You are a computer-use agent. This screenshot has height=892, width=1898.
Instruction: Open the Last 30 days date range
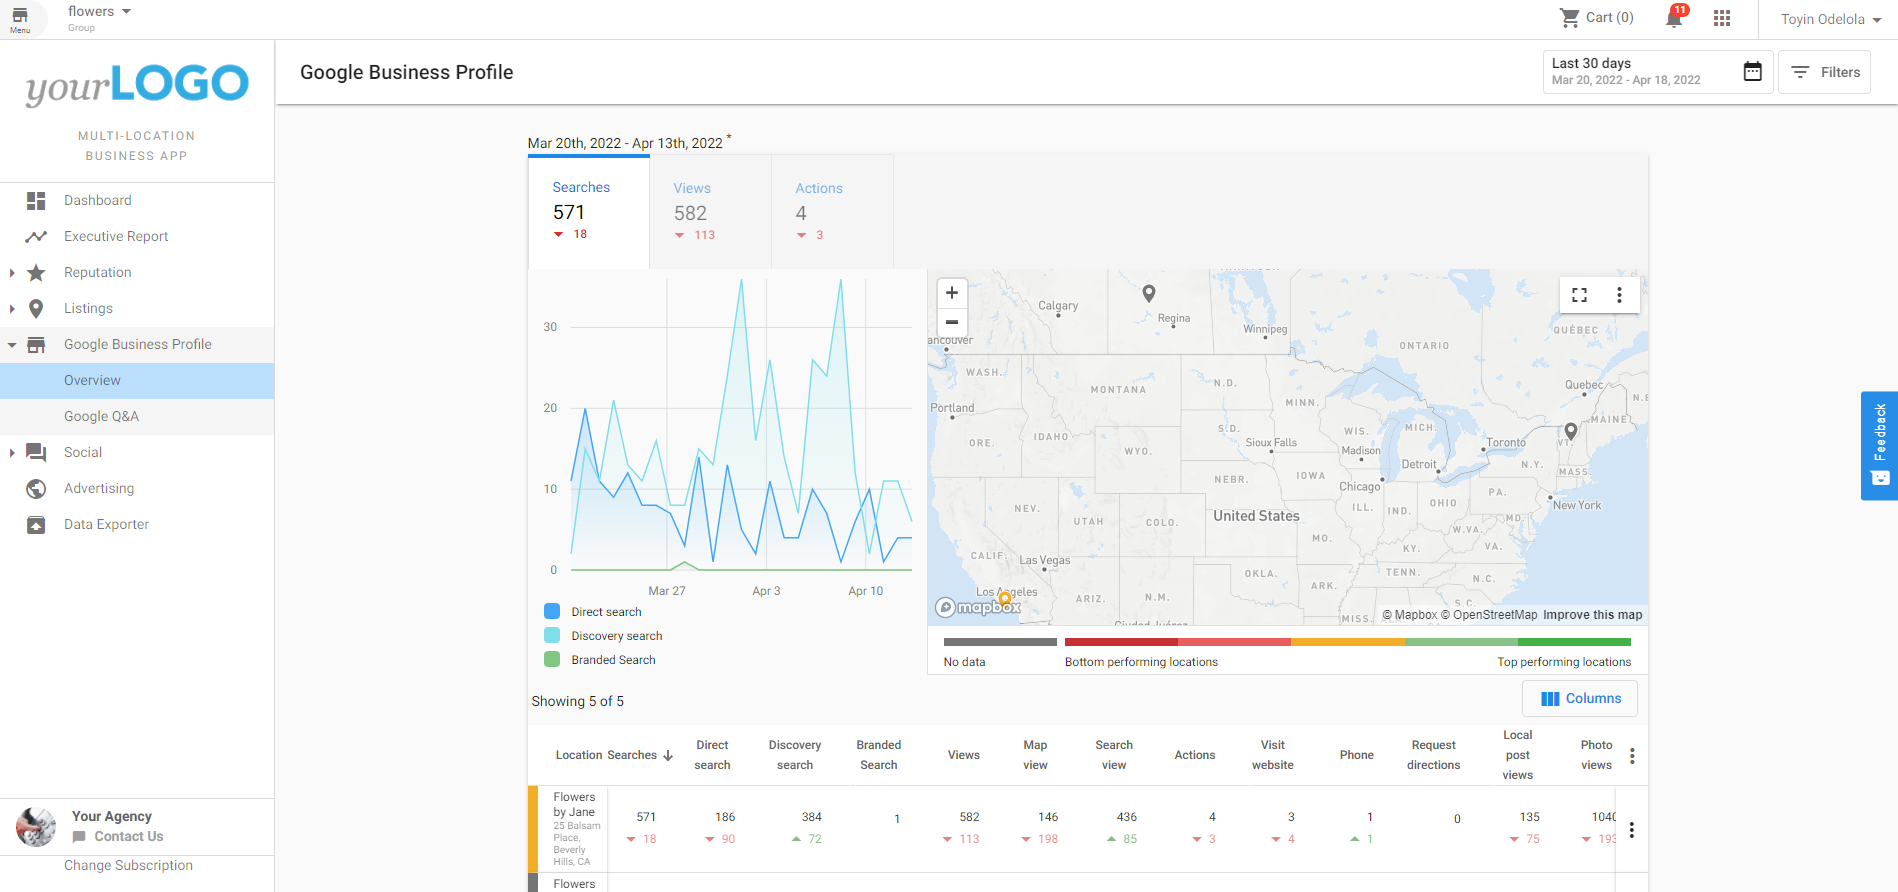pyautogui.click(x=1657, y=71)
